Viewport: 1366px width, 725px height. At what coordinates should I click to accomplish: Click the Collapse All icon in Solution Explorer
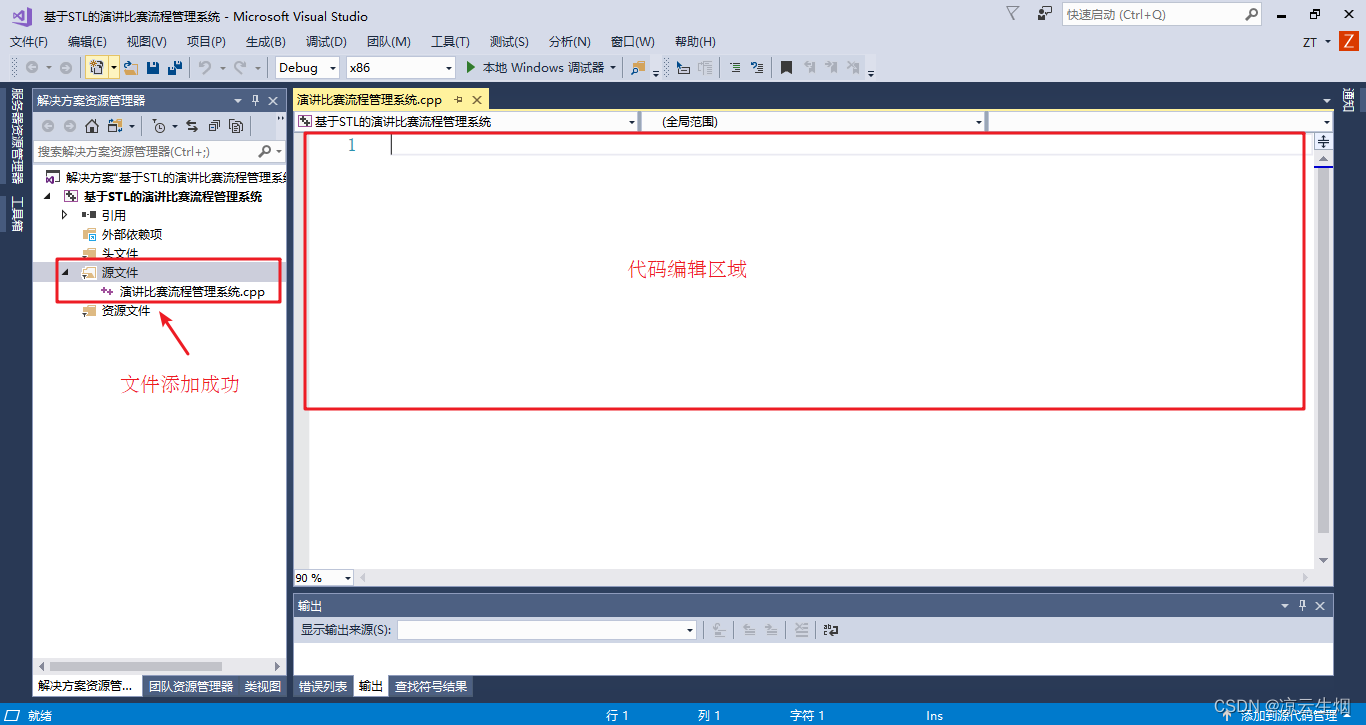[x=215, y=126]
